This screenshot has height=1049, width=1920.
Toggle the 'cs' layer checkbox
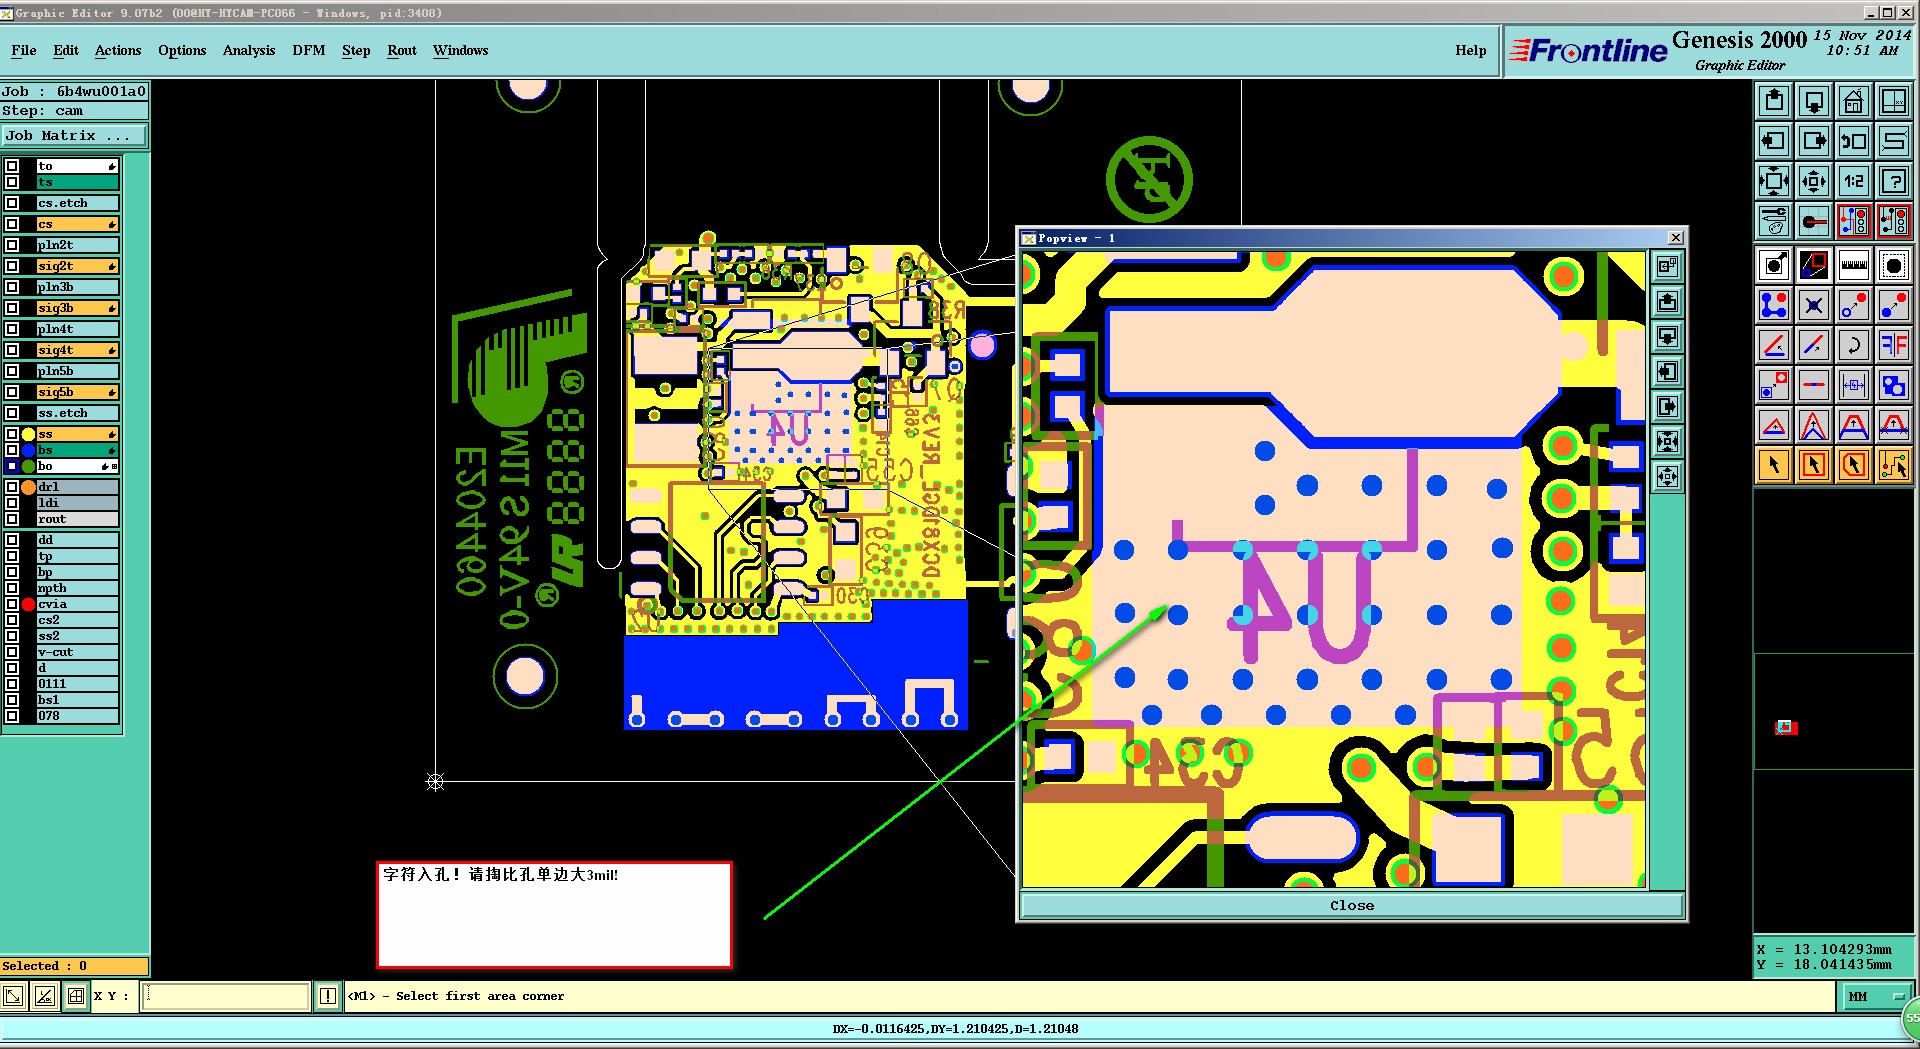(x=12, y=224)
